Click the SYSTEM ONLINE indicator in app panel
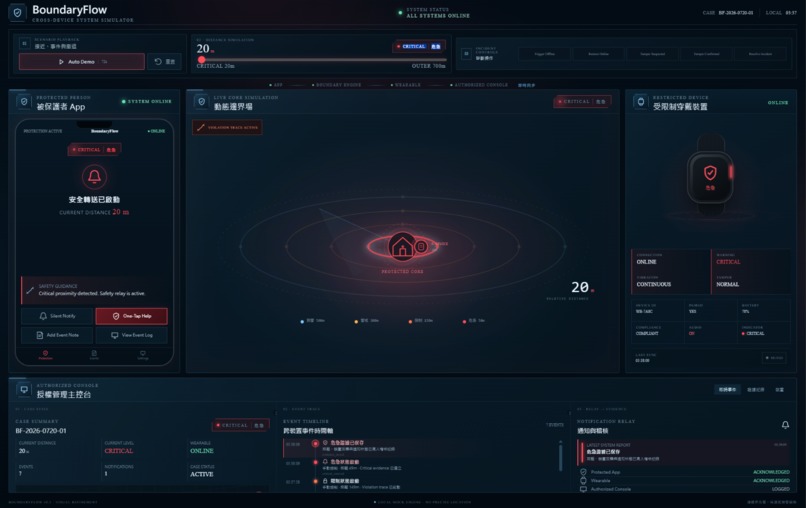806x508 pixels. coord(146,101)
